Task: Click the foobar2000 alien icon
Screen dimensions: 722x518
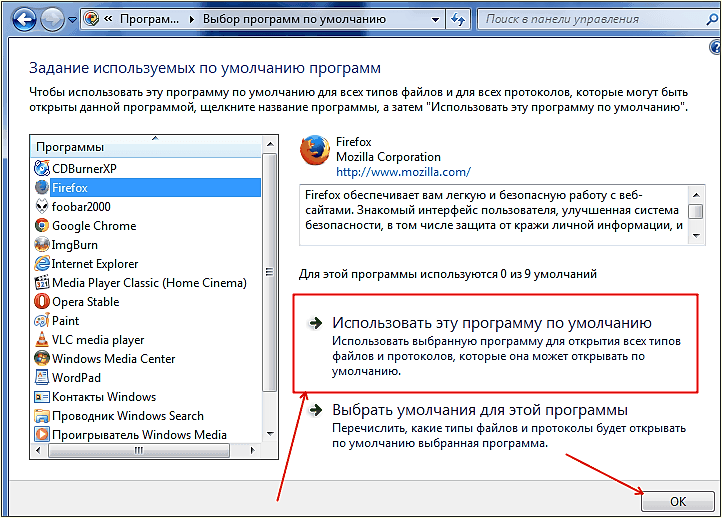Action: click(42, 207)
